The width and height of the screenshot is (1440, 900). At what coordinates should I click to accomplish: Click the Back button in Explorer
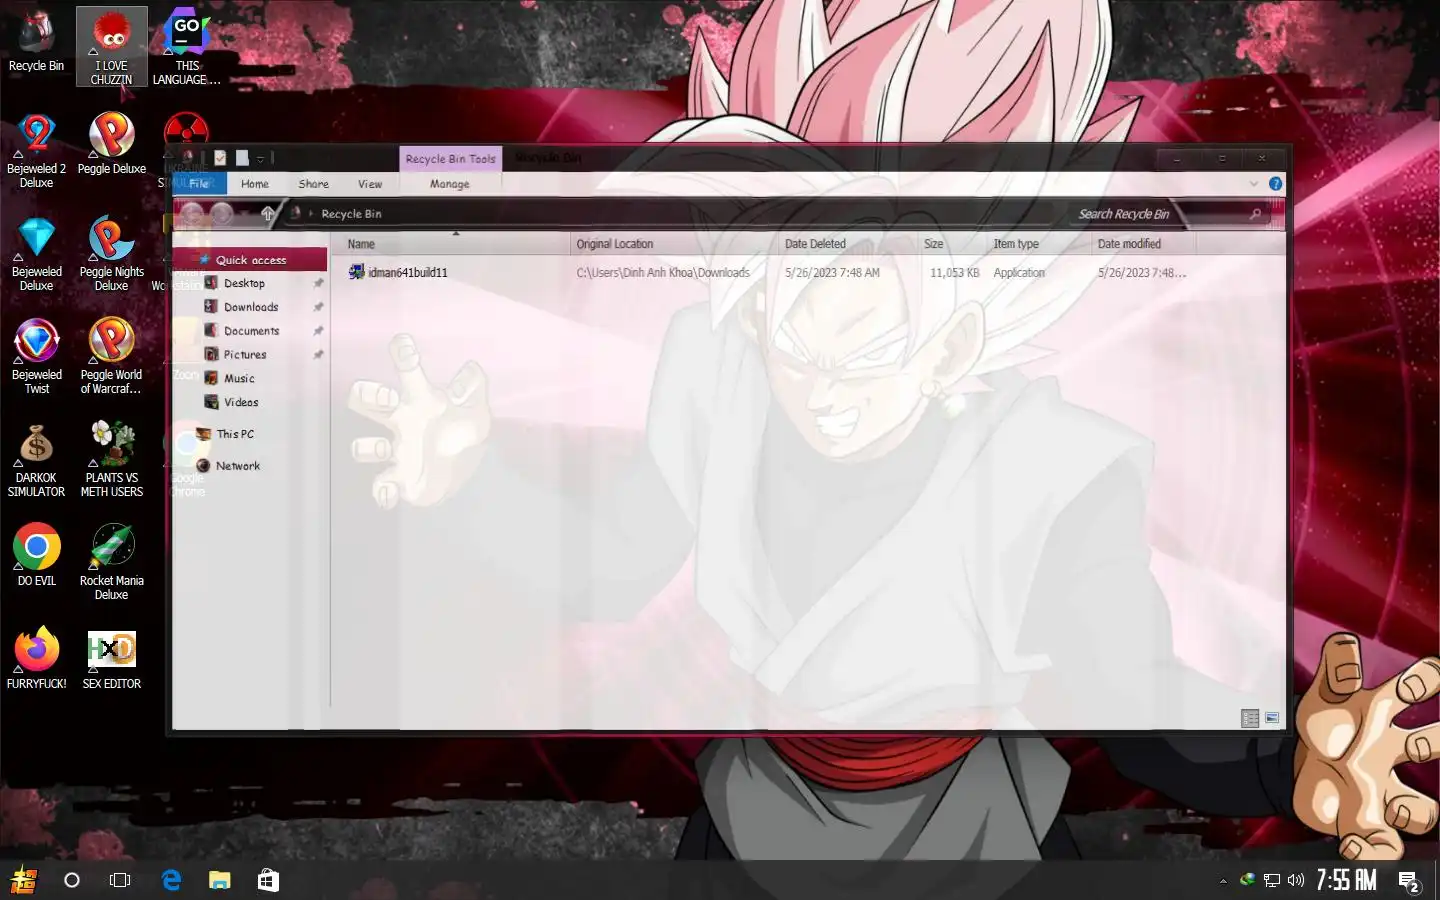[193, 213]
